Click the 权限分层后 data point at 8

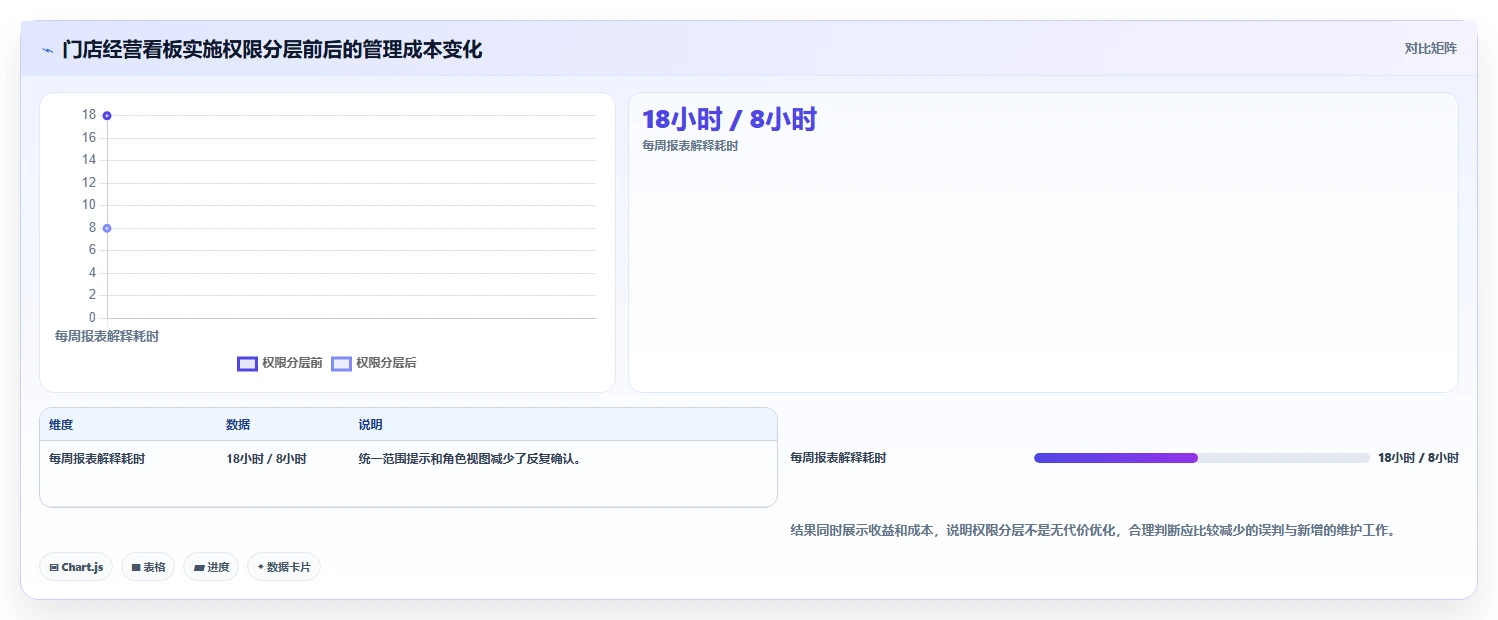point(107,228)
